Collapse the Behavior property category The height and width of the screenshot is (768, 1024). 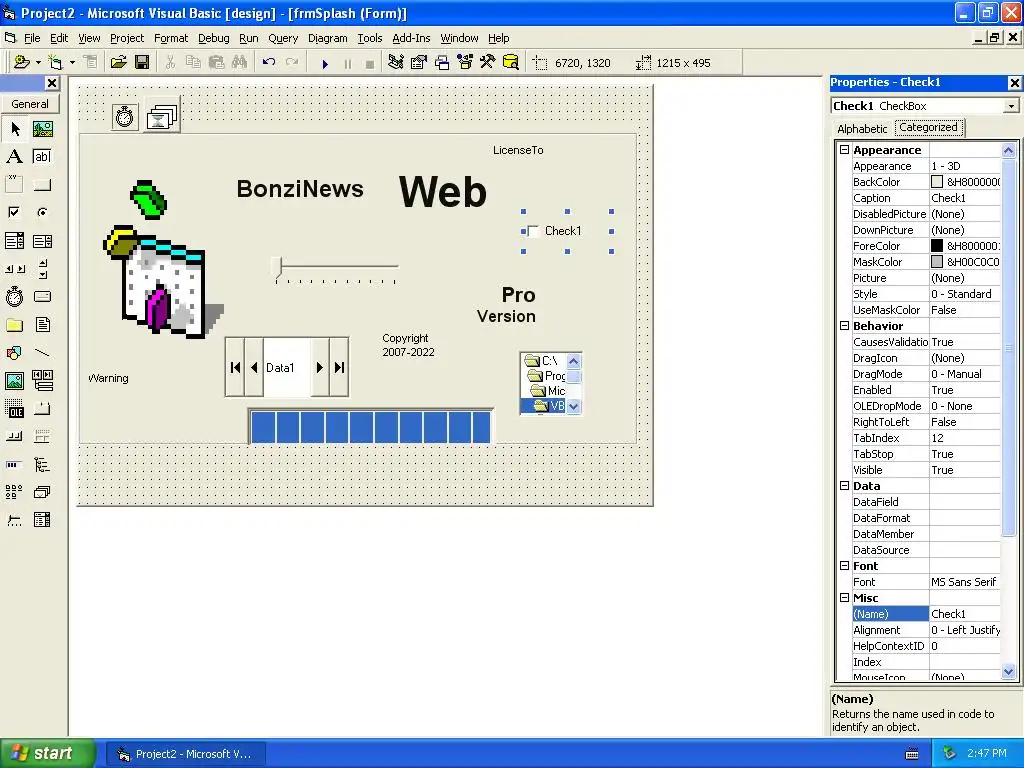(x=844, y=325)
